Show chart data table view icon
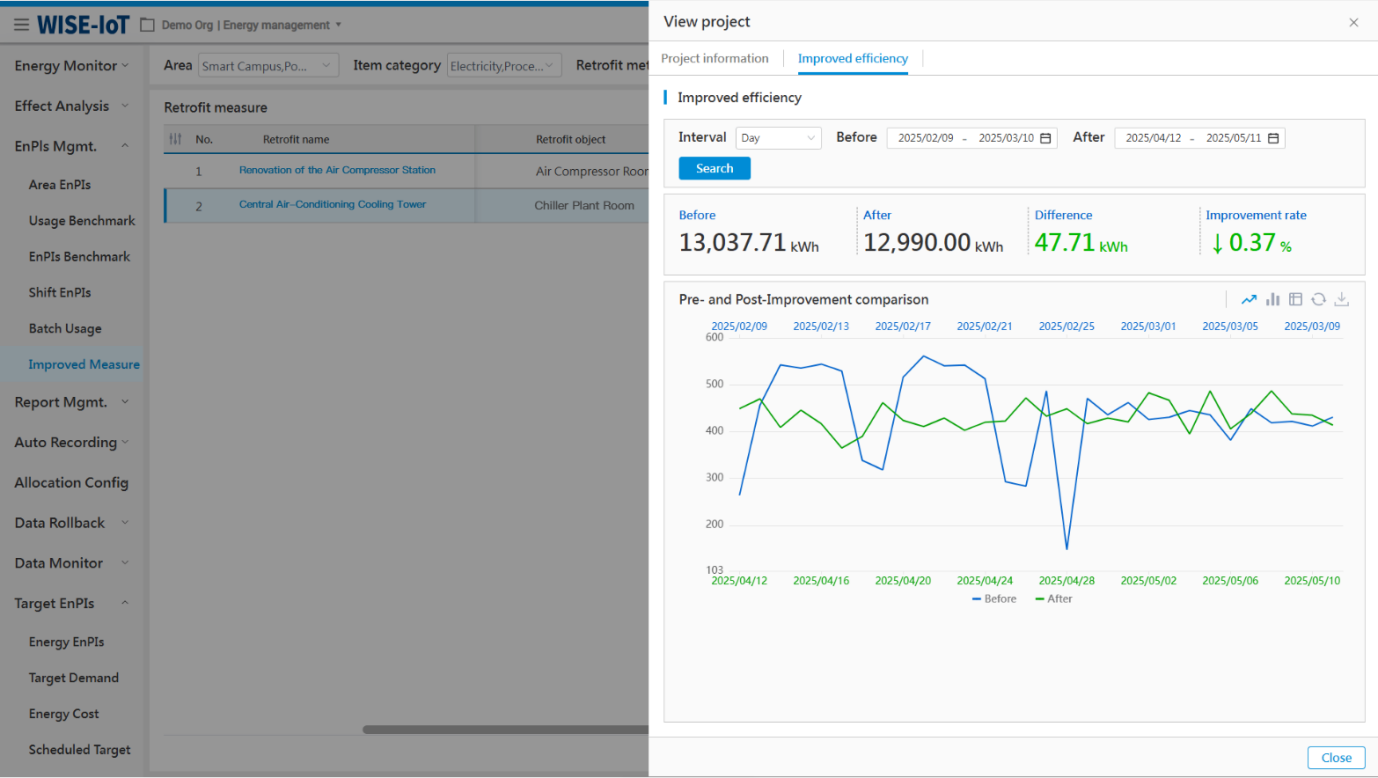Image resolution: width=1378 pixels, height=778 pixels. click(x=1296, y=299)
